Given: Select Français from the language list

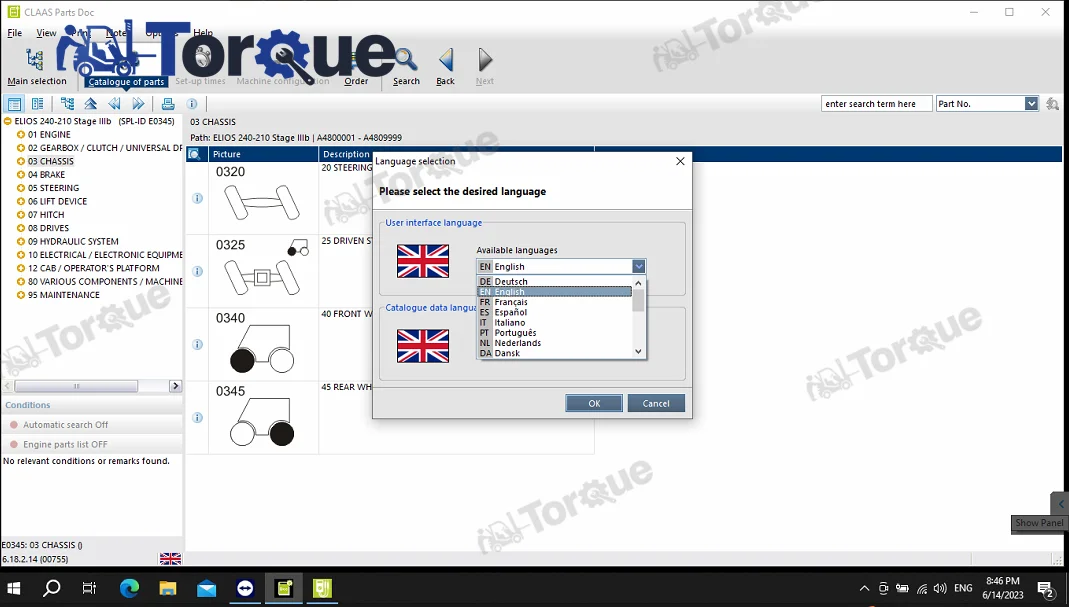Looking at the screenshot, I should (510, 302).
